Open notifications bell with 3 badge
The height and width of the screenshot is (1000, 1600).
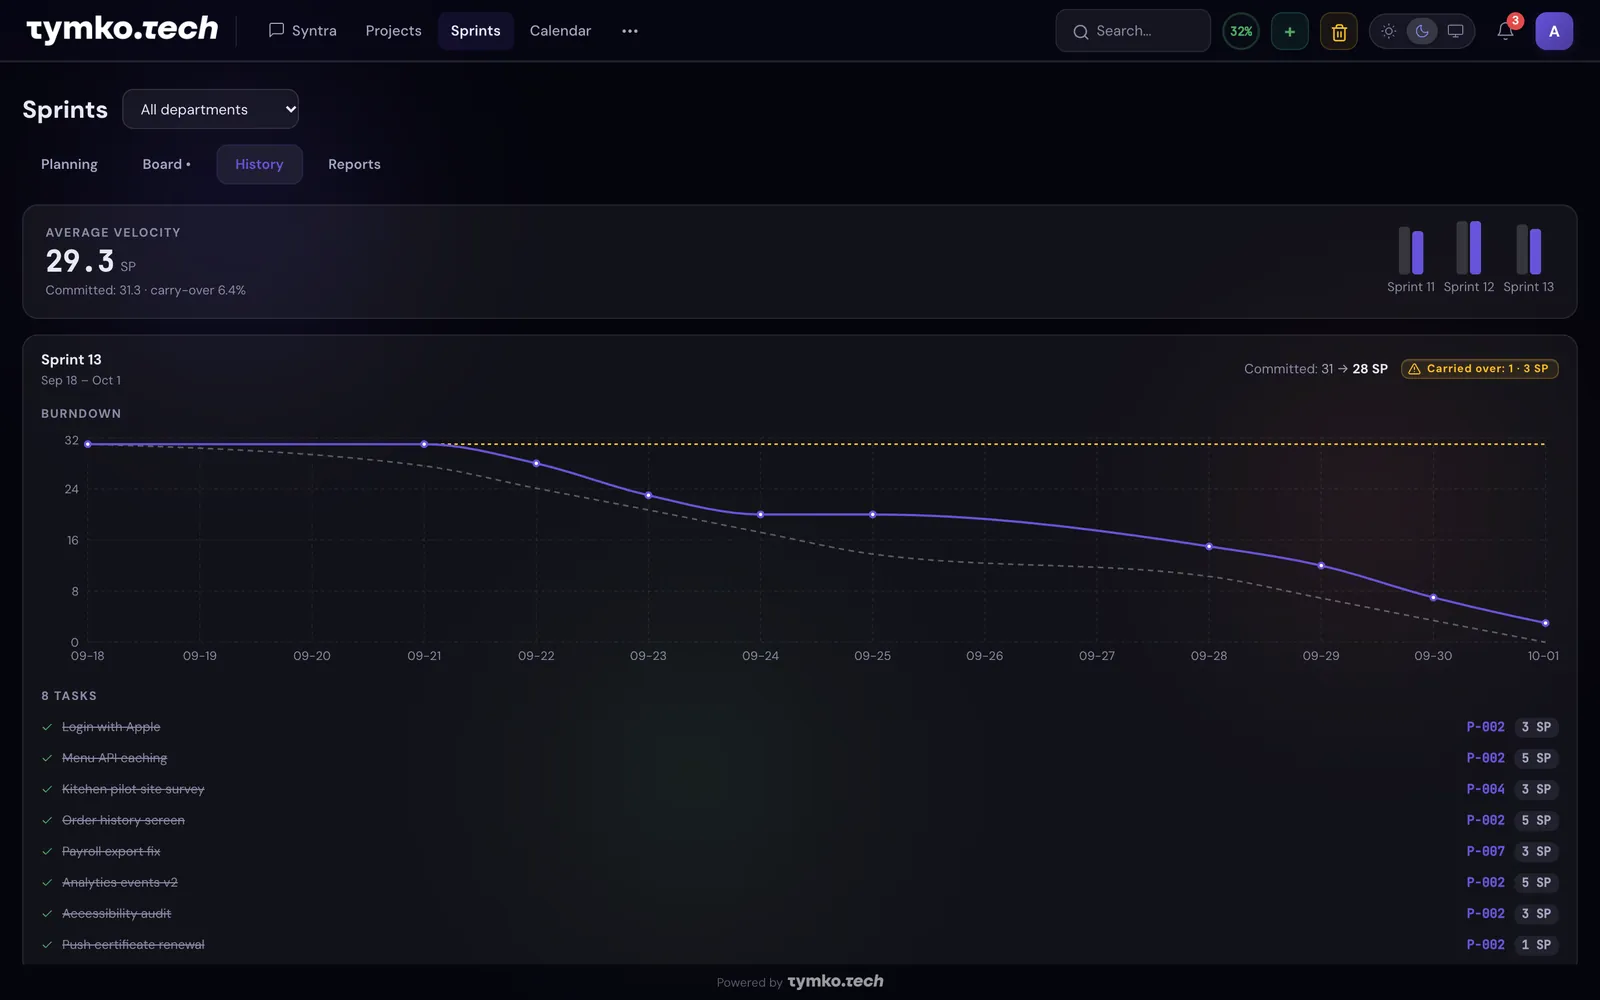pos(1505,31)
